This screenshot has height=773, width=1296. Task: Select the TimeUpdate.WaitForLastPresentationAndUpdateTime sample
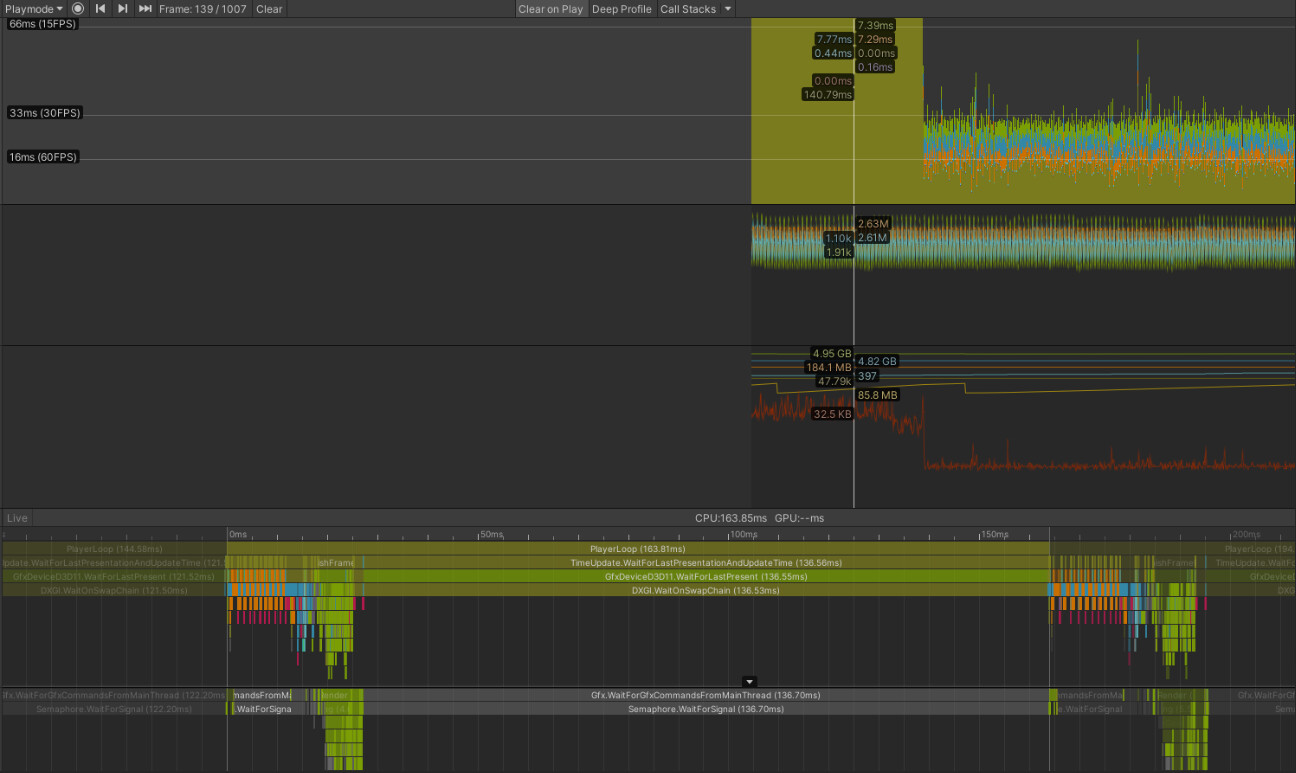coord(637,562)
